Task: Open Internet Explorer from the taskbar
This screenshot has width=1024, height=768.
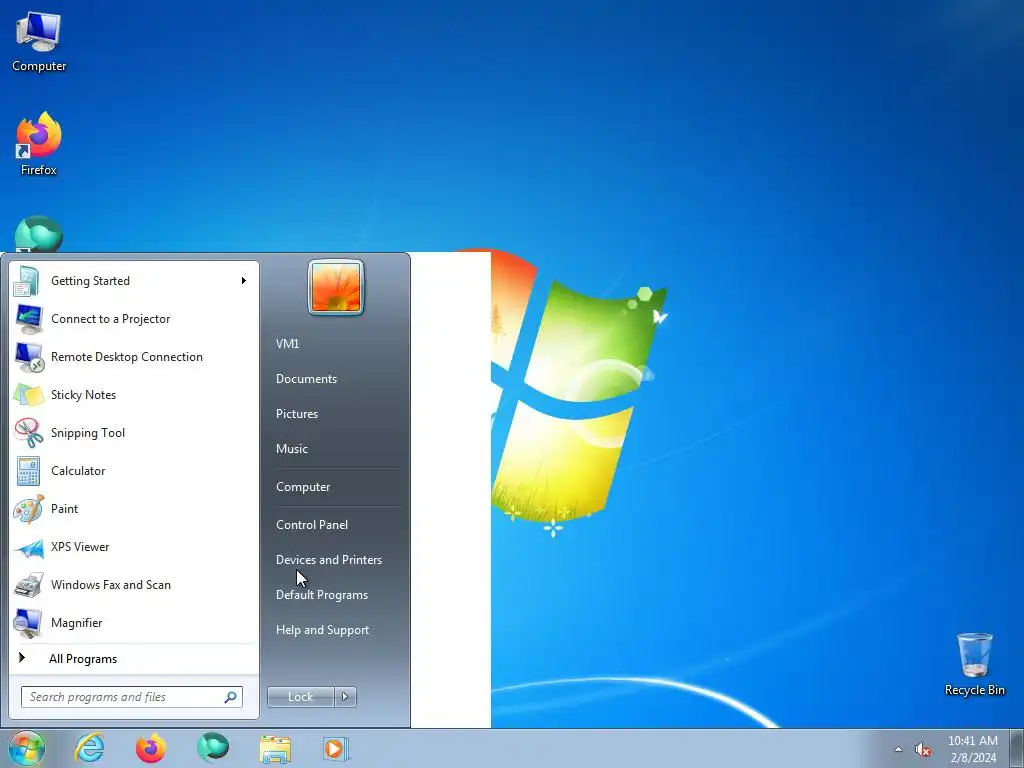Action: coord(89,748)
